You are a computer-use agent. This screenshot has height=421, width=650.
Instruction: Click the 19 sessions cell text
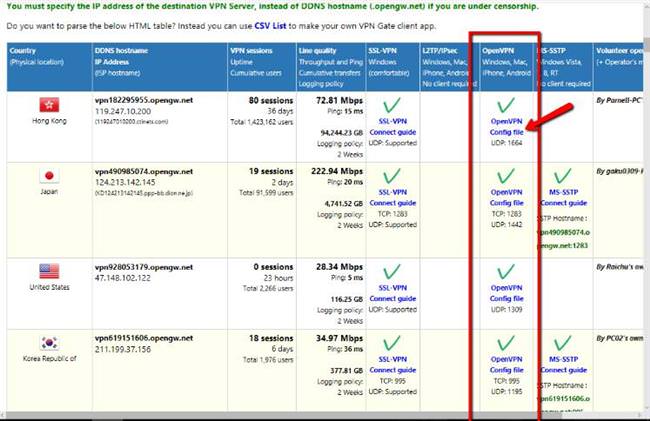[x=271, y=171]
